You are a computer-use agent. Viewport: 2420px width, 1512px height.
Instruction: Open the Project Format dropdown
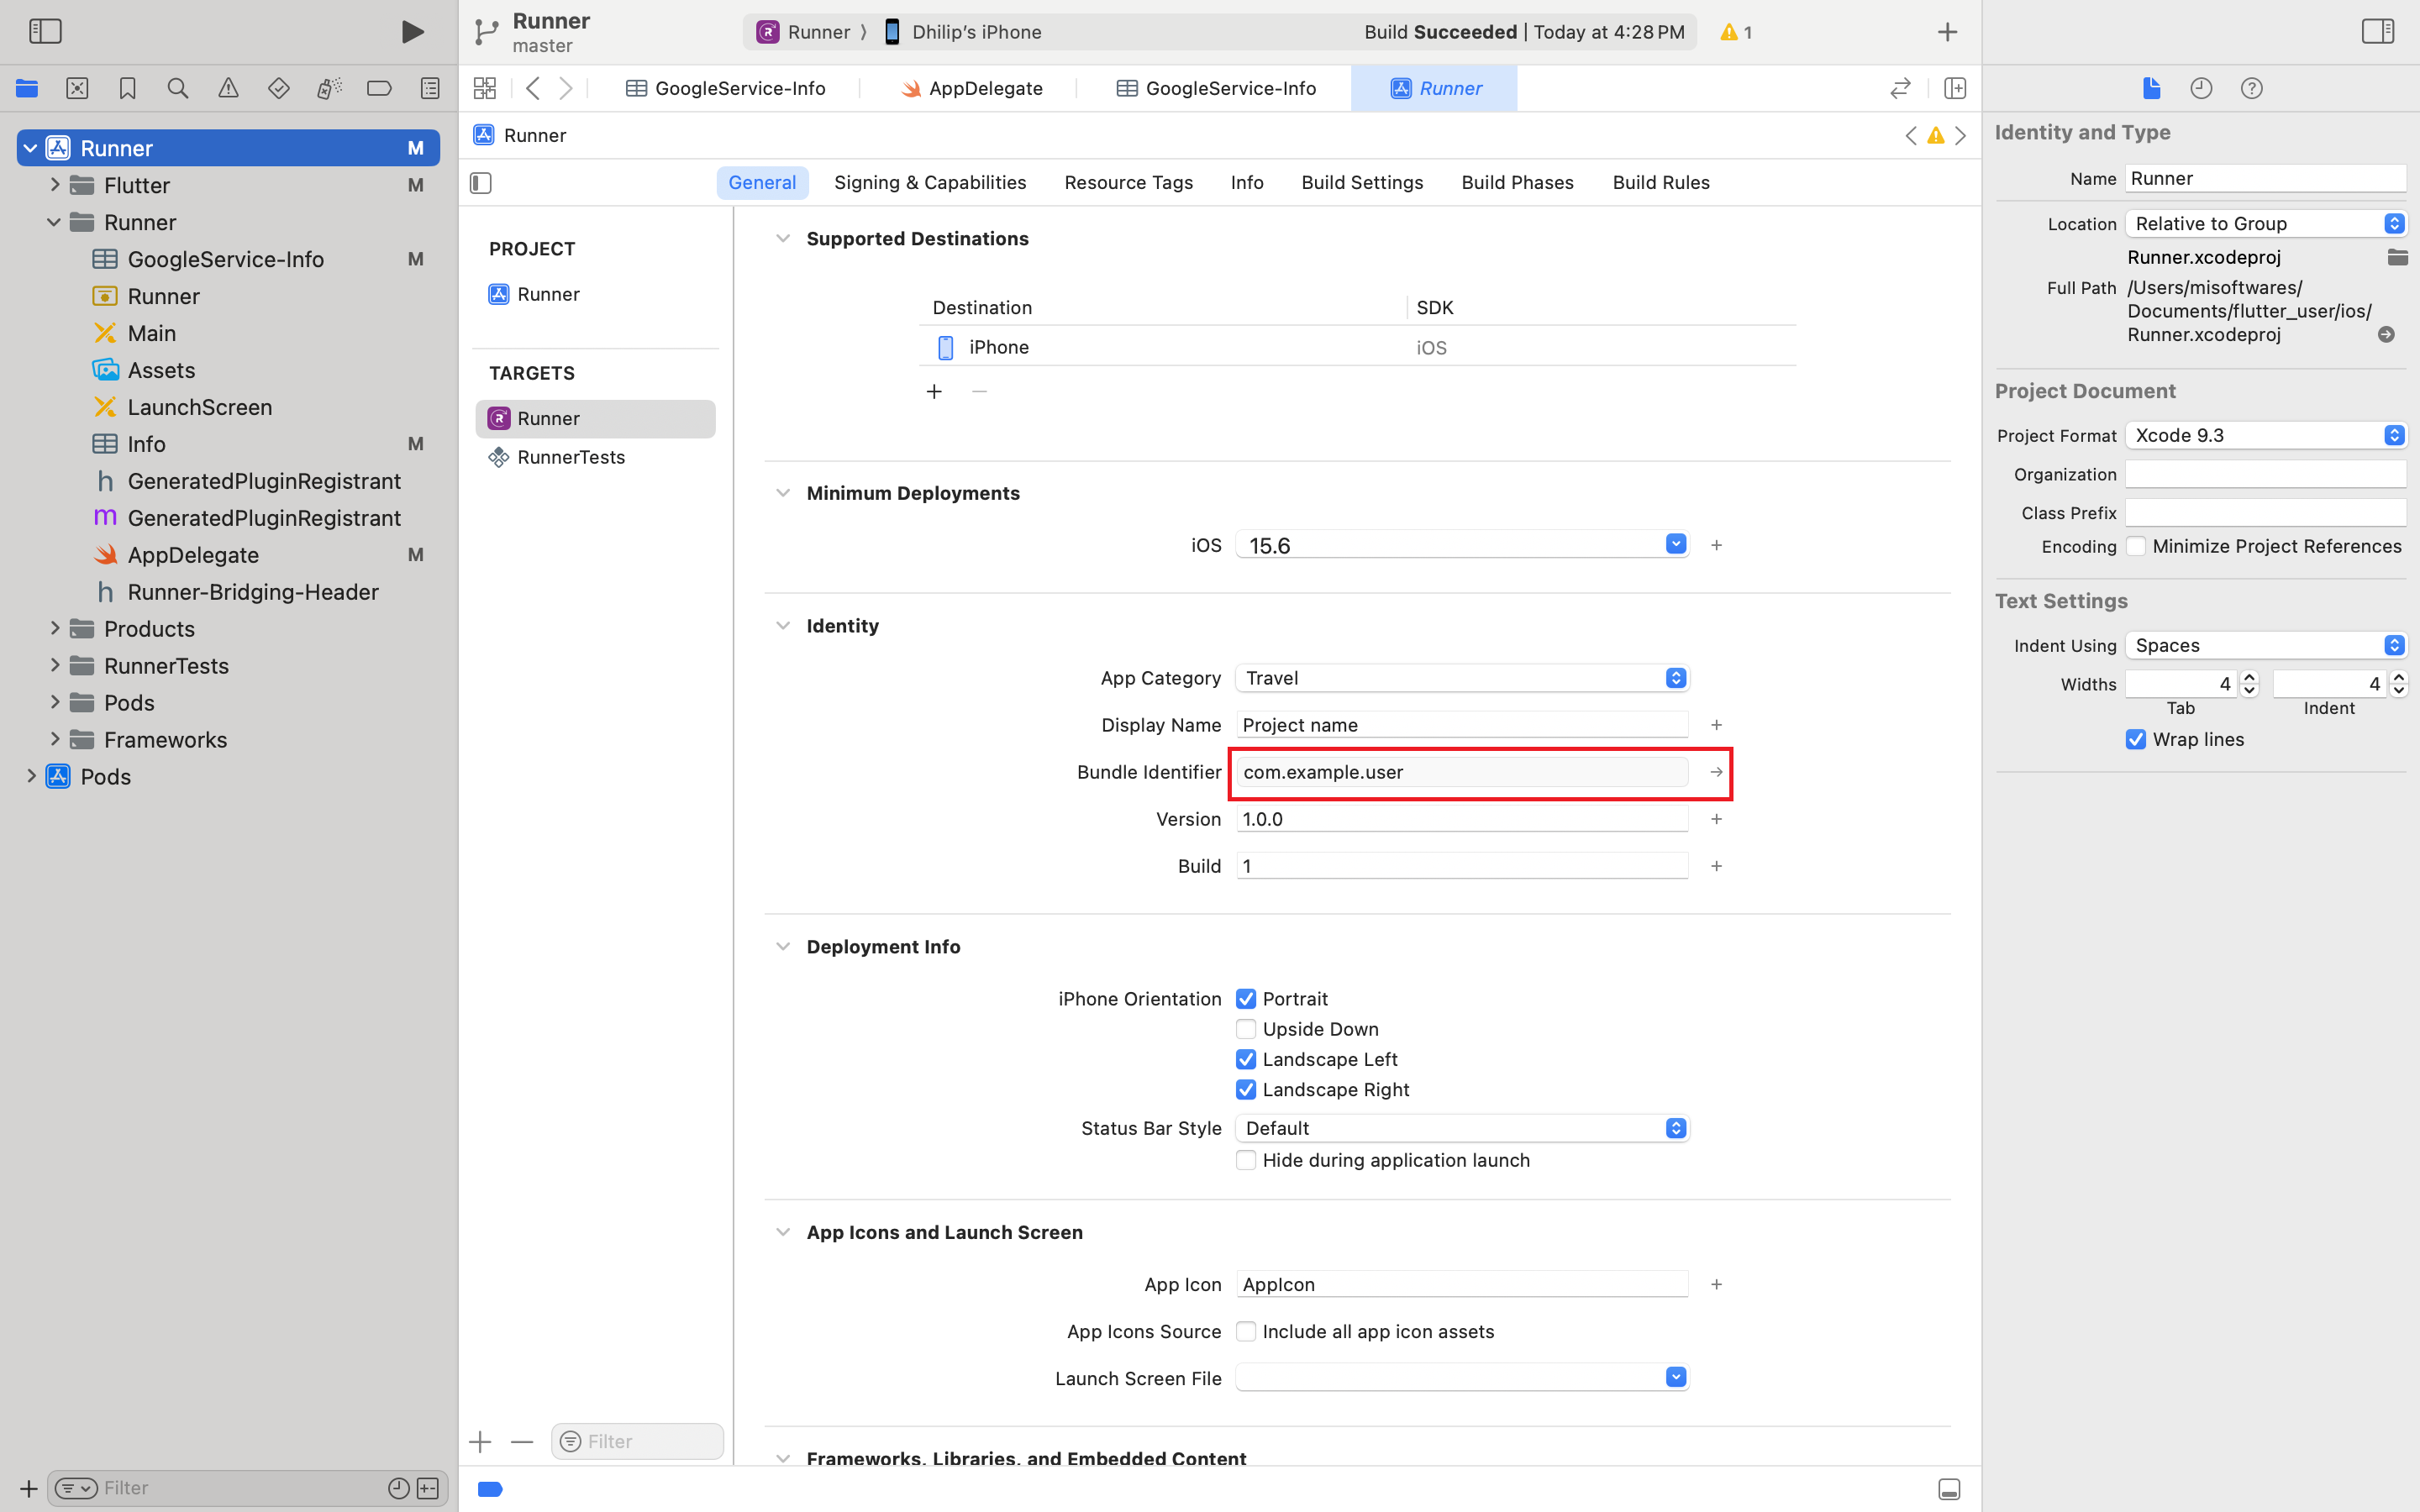pos(2265,435)
